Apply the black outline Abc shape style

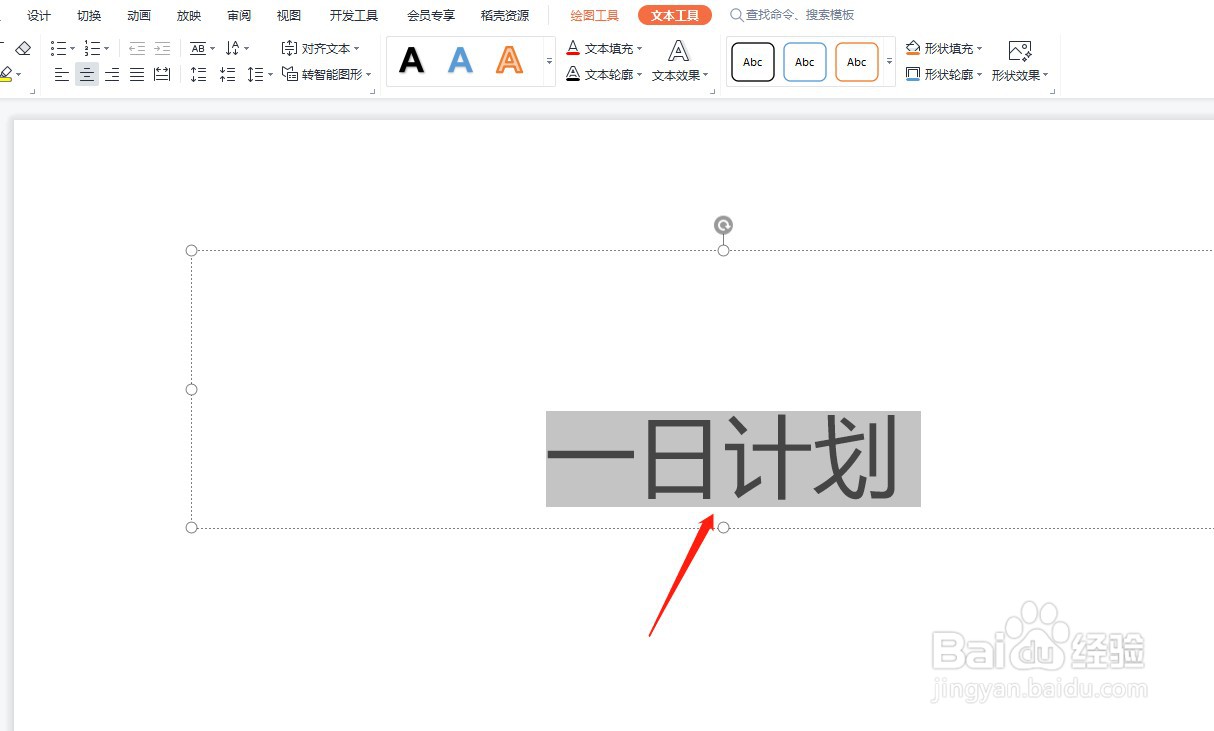[x=753, y=62]
